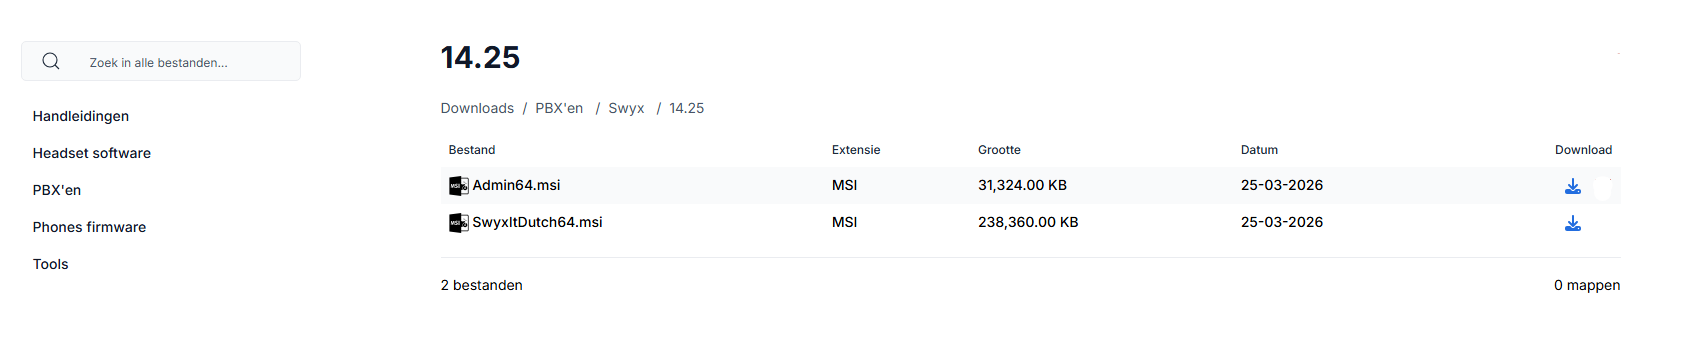Download the SwyxItDutch64.msi file

click(x=1572, y=223)
